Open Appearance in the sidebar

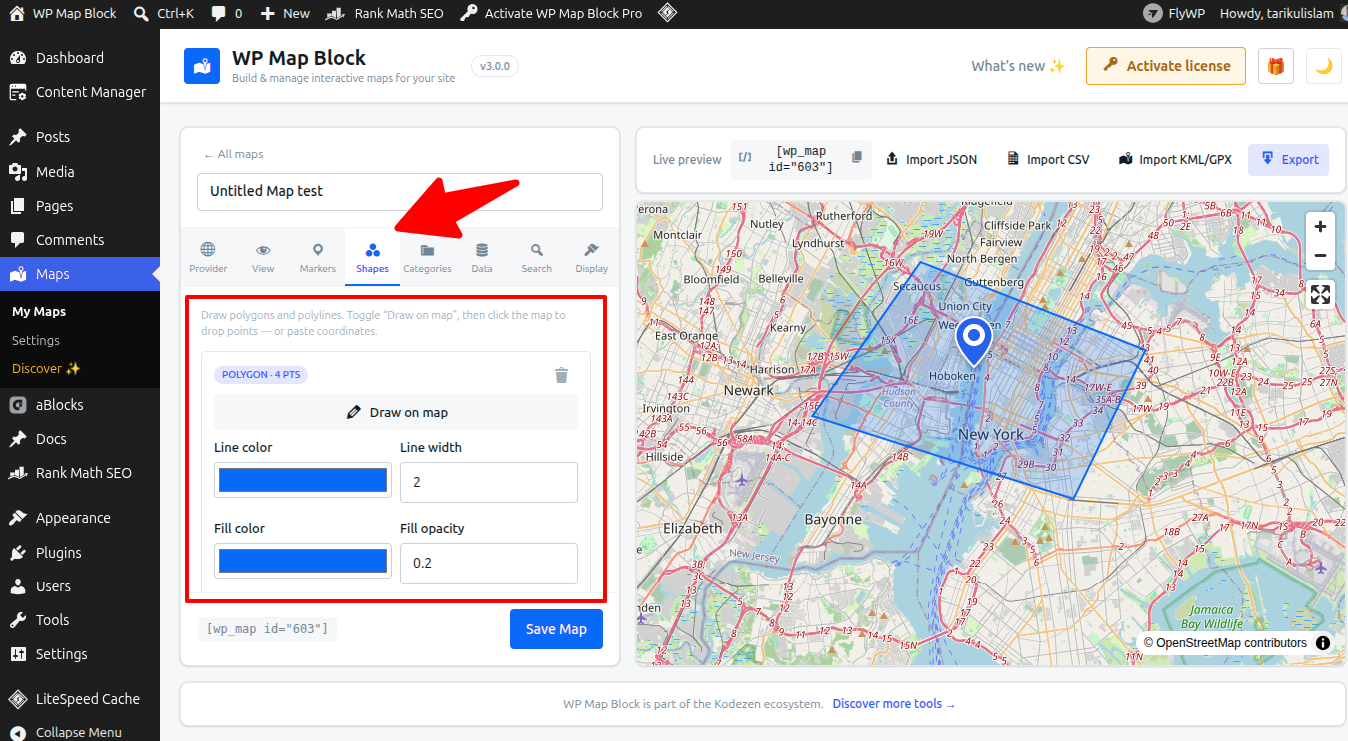click(80, 518)
